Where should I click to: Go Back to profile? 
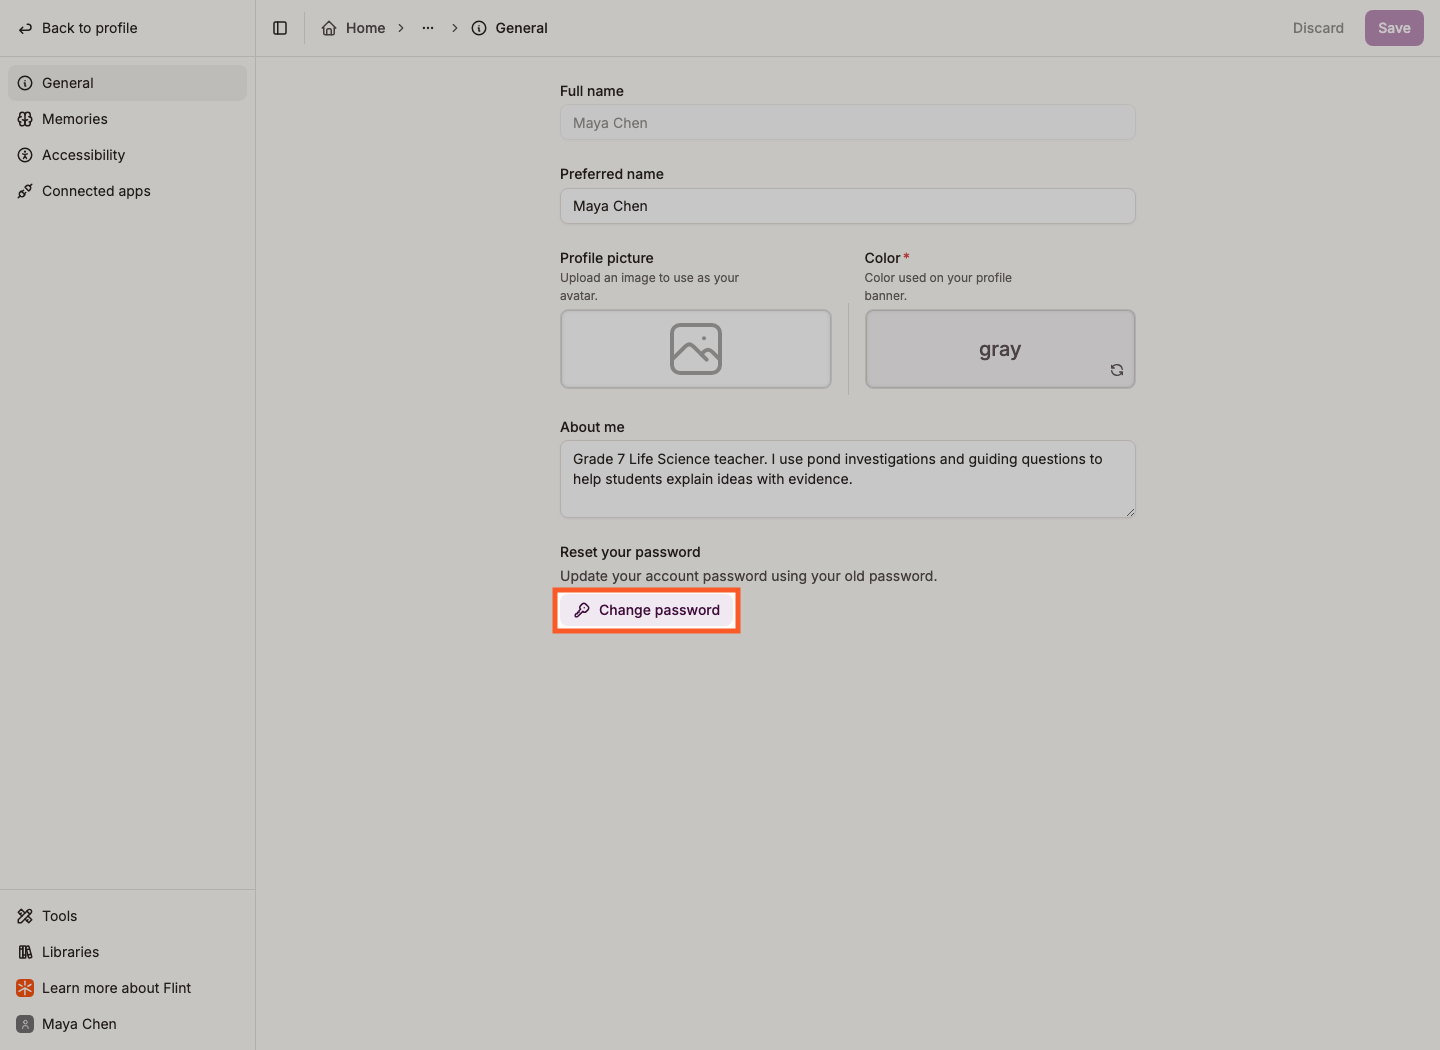tap(78, 28)
